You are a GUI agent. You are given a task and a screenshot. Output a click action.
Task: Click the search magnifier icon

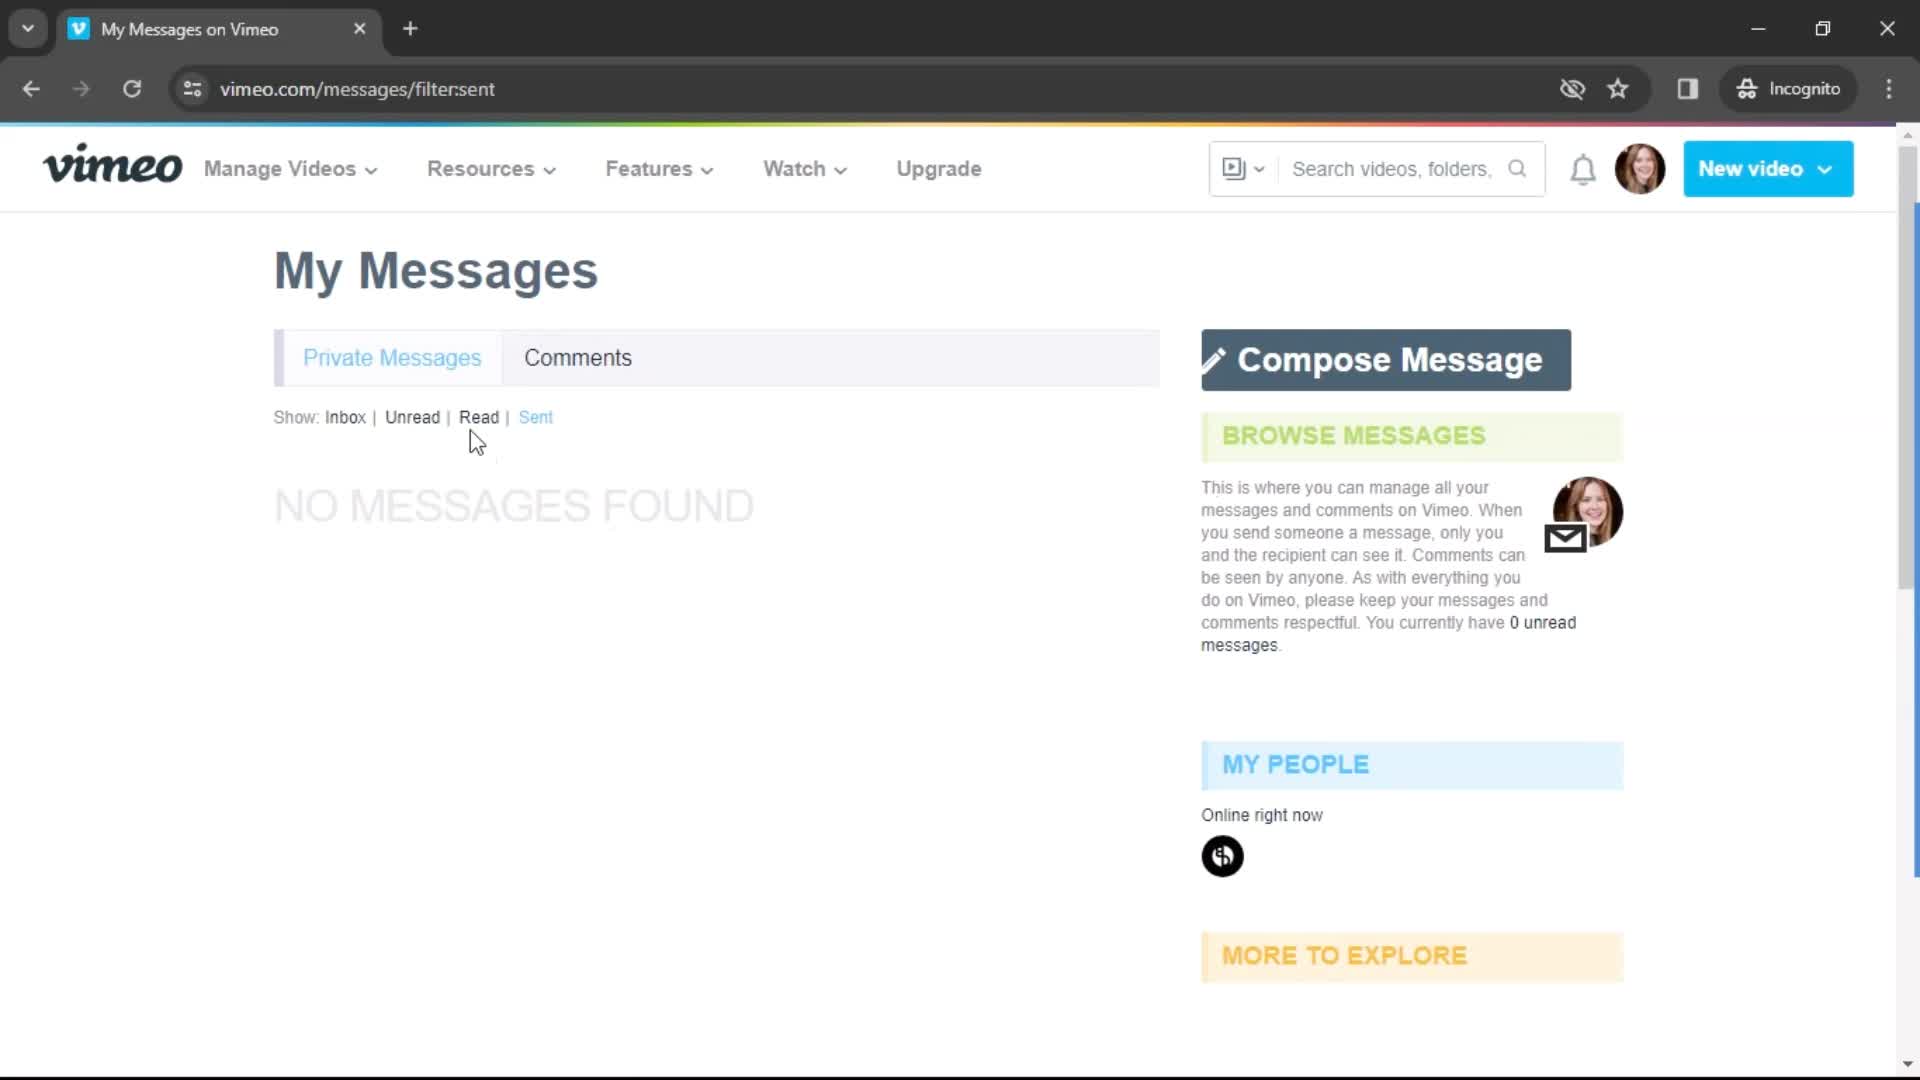pos(1518,169)
